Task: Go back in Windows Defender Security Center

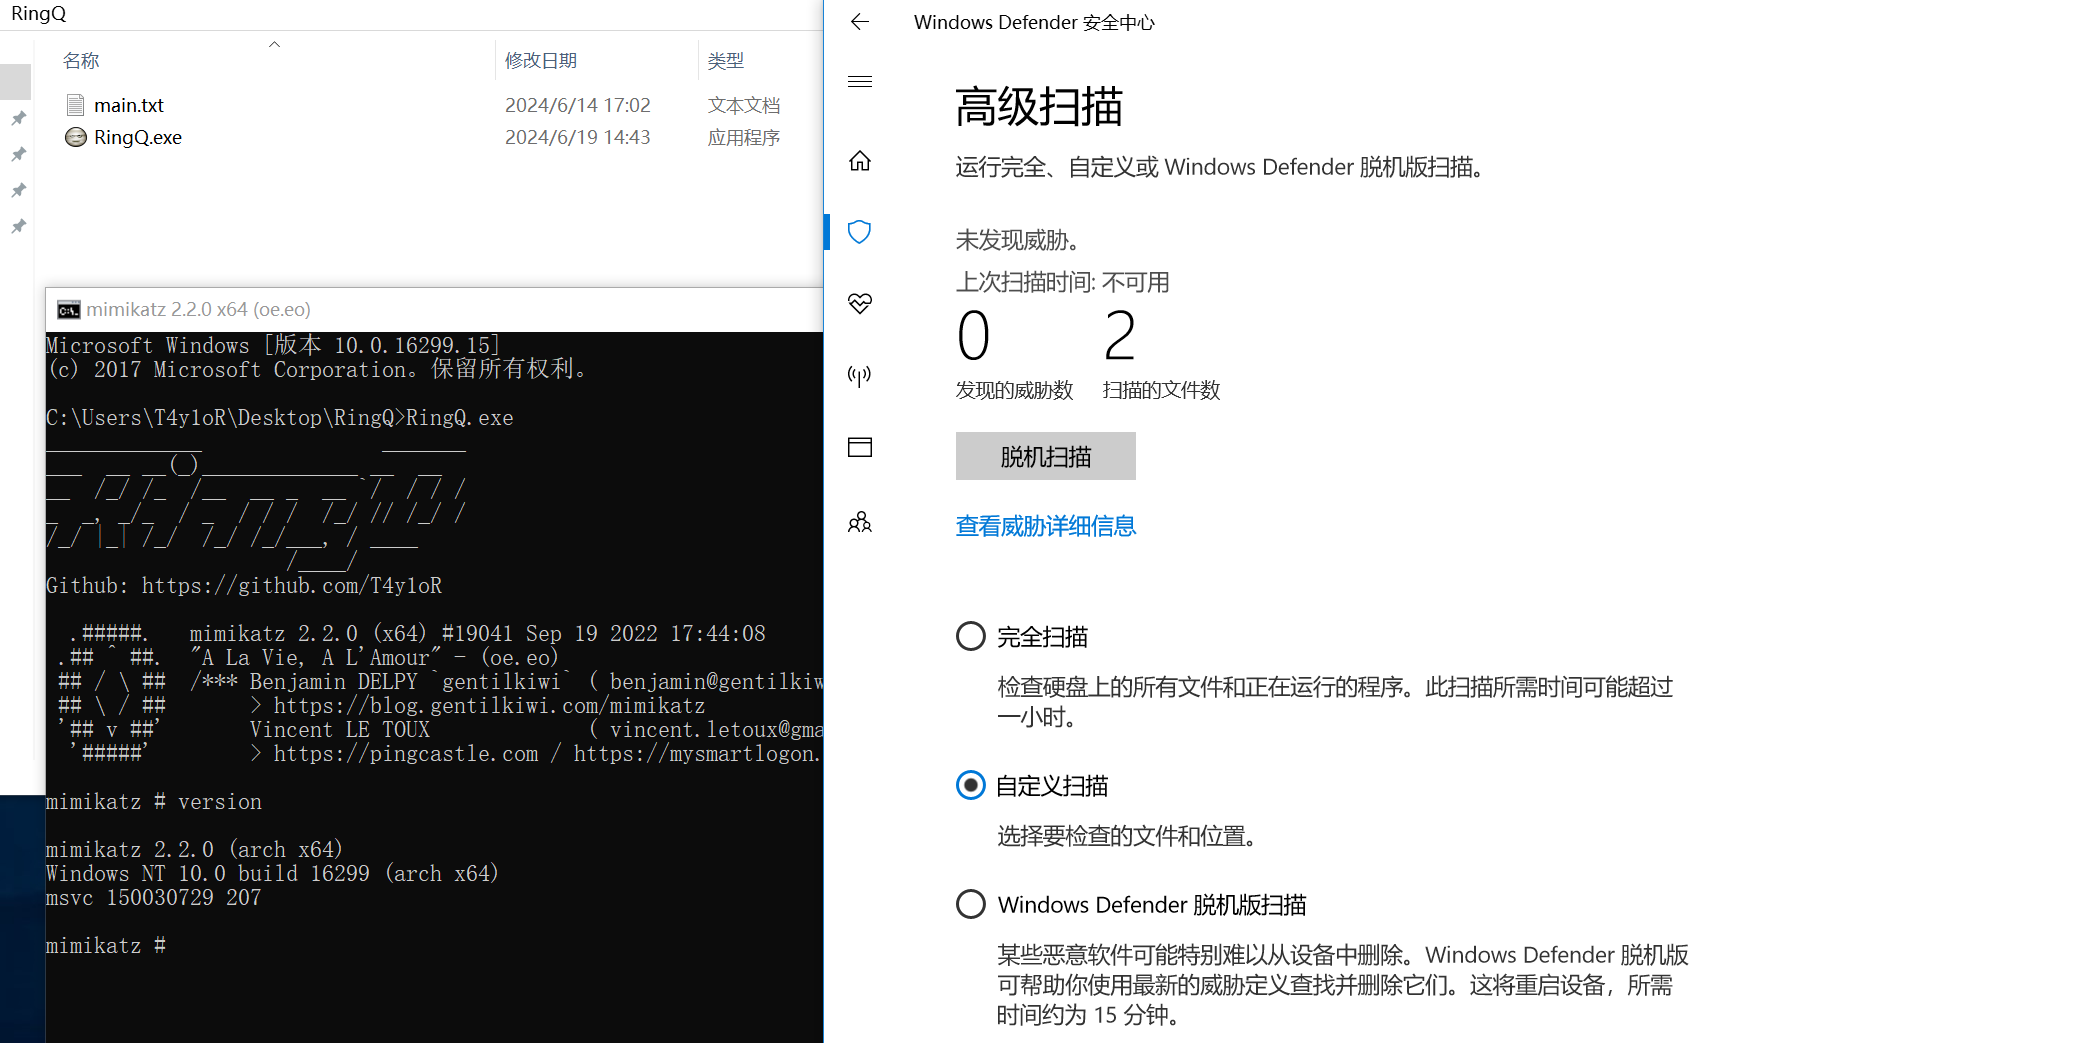Action: pyautogui.click(x=859, y=22)
